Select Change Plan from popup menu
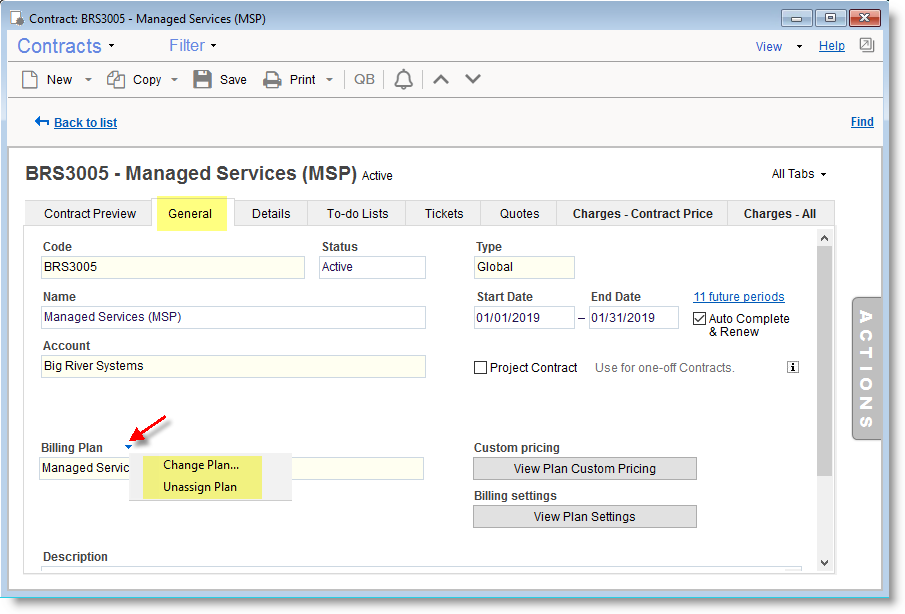Image resolution: width=905 pixels, height=614 pixels. pos(201,465)
